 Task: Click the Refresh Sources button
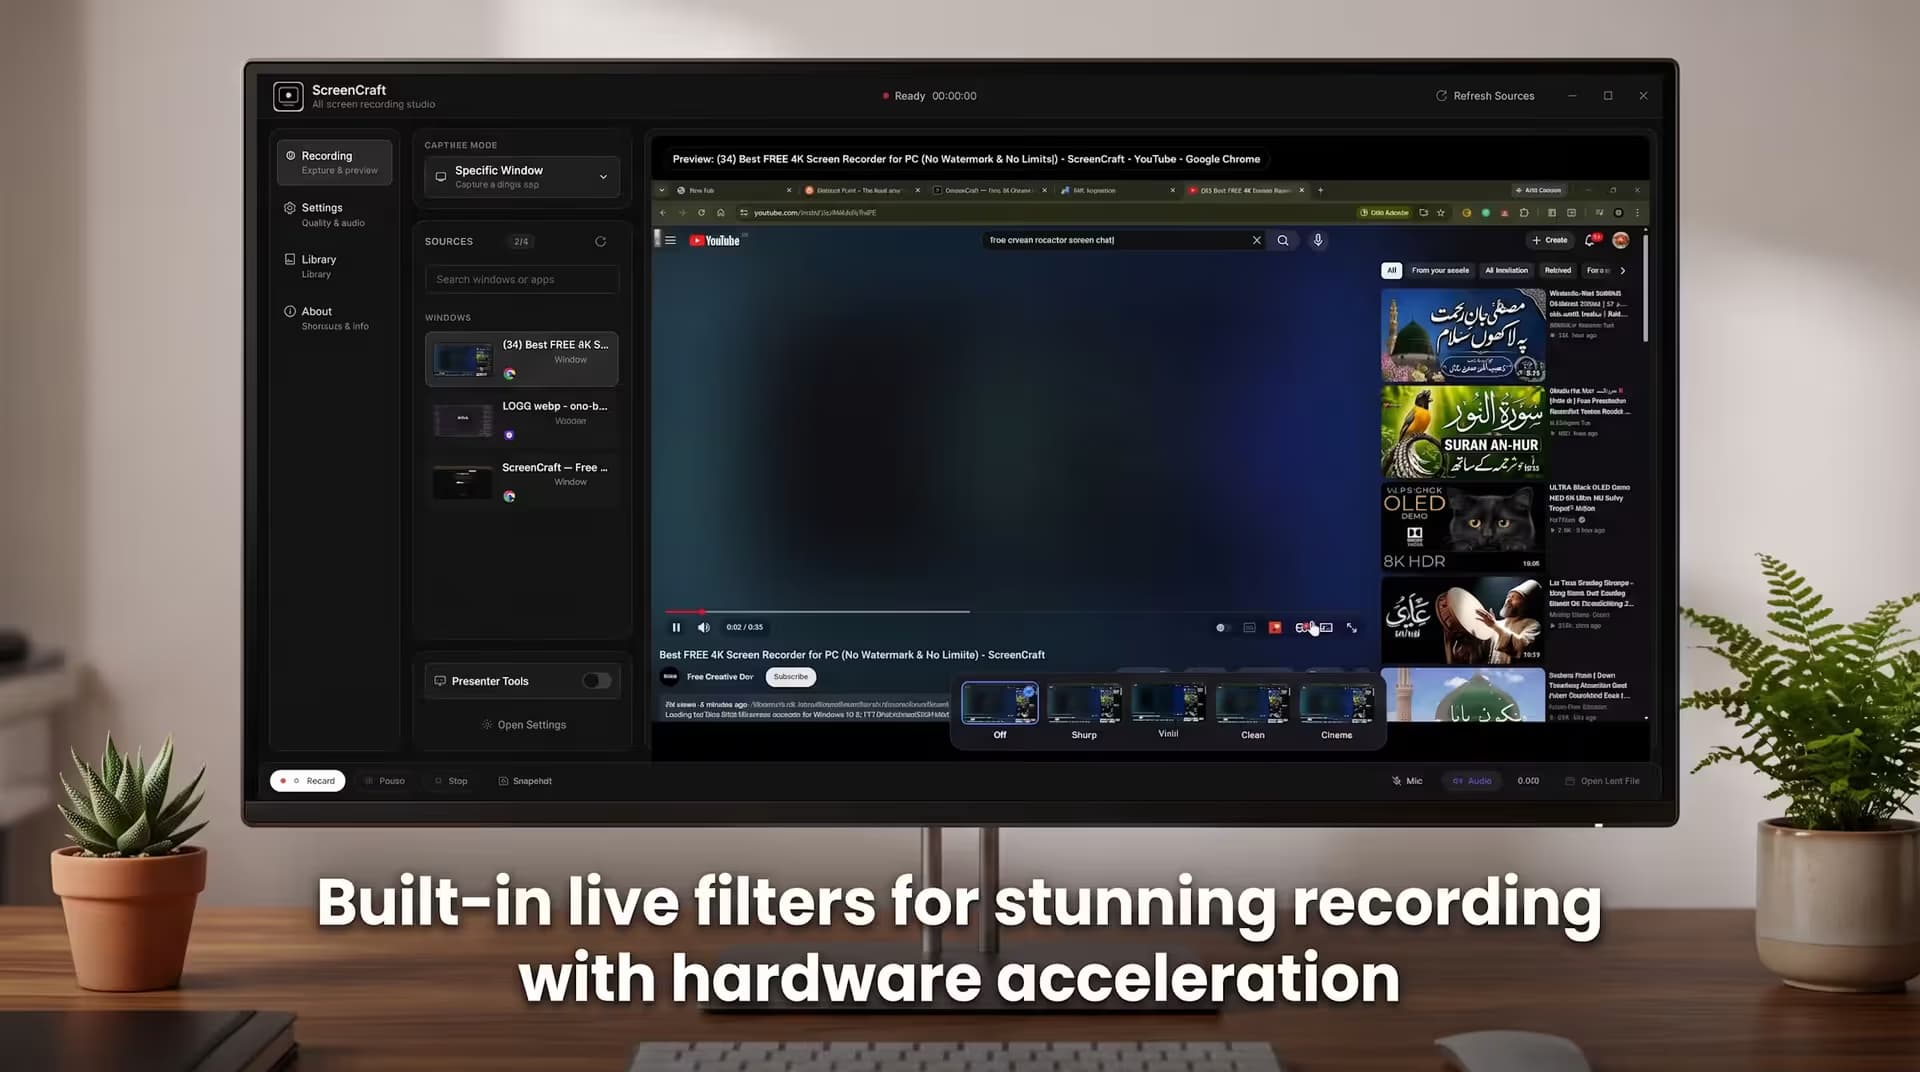tap(1485, 96)
